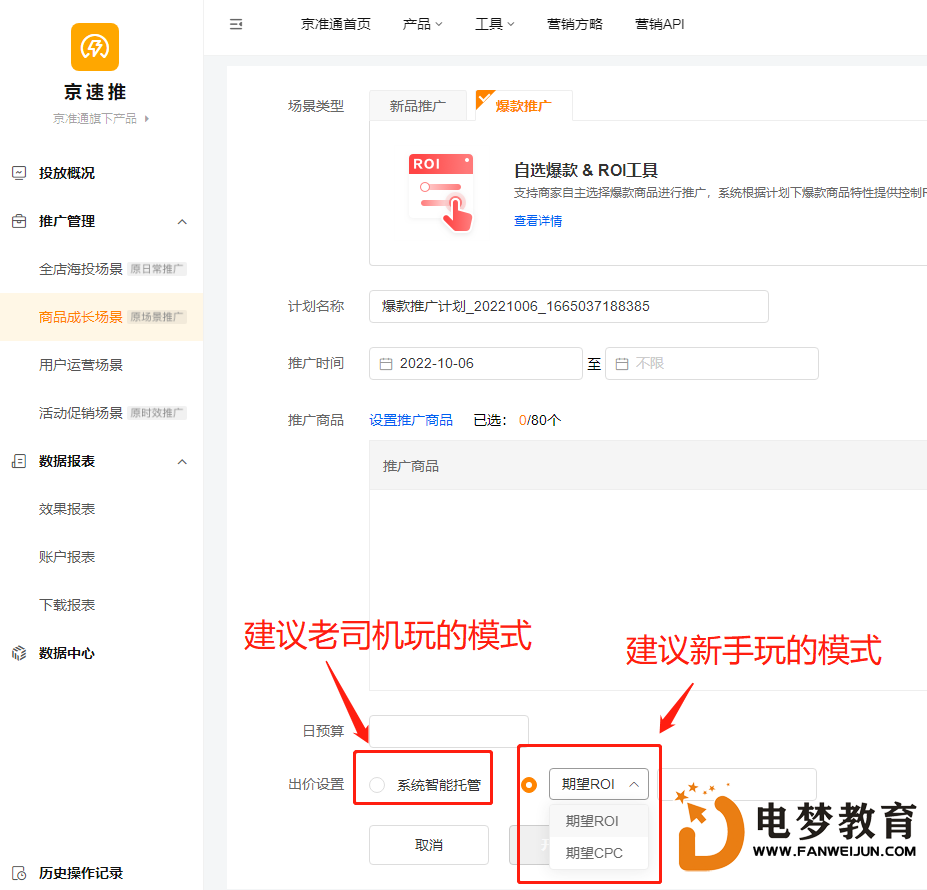Collapse the 推广管理 section chevron
927x890 pixels.
click(182, 222)
